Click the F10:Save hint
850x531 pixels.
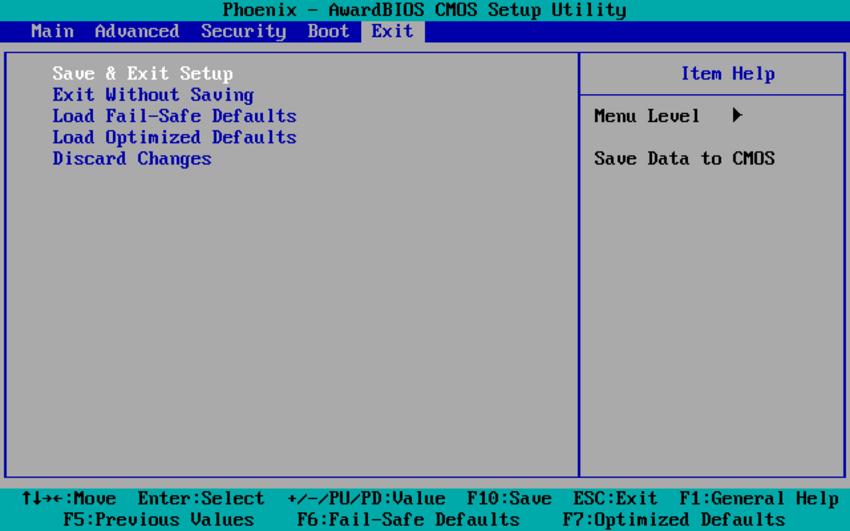click(509, 498)
